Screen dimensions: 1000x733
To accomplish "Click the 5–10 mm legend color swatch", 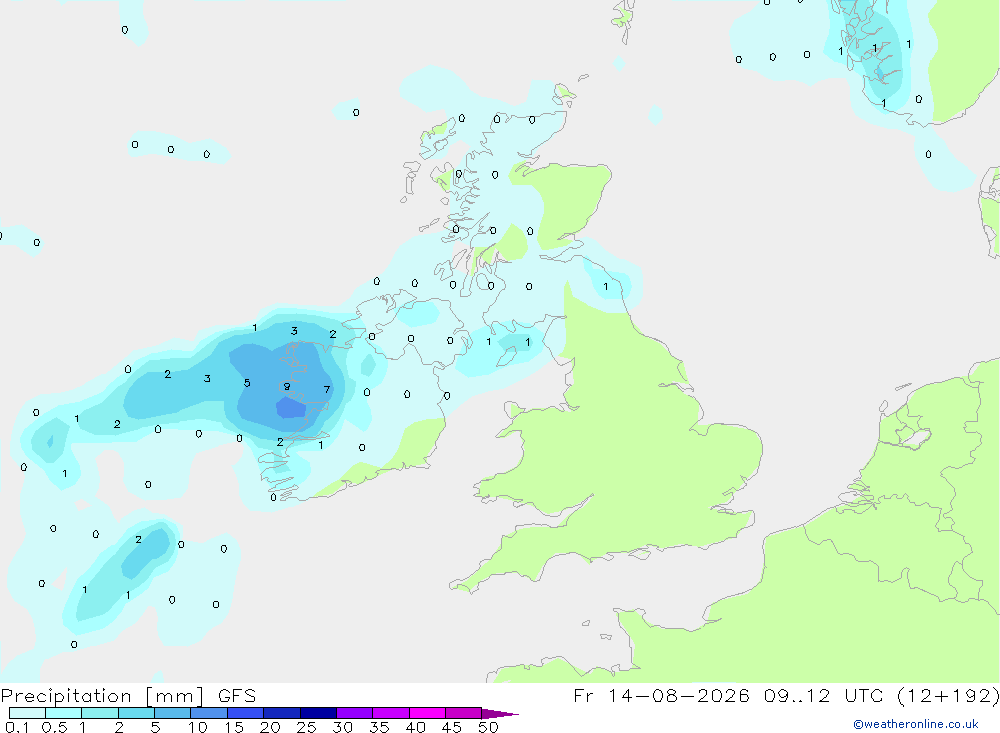I will (173, 713).
